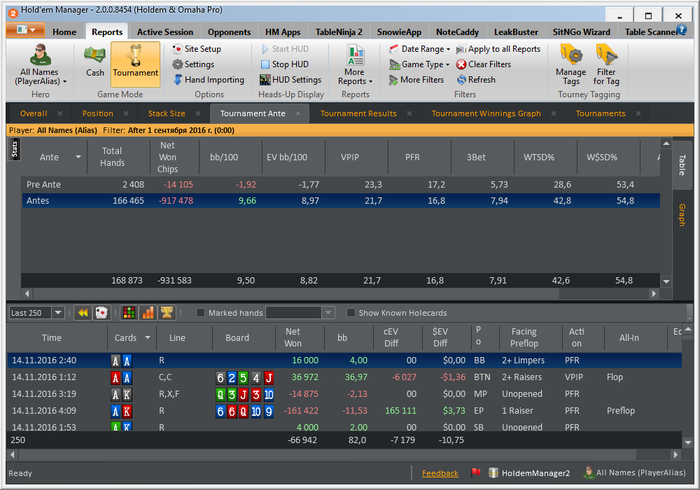
Task: Select the hand at 14.11.2016 1:12
Action: pyautogui.click(x=344, y=377)
